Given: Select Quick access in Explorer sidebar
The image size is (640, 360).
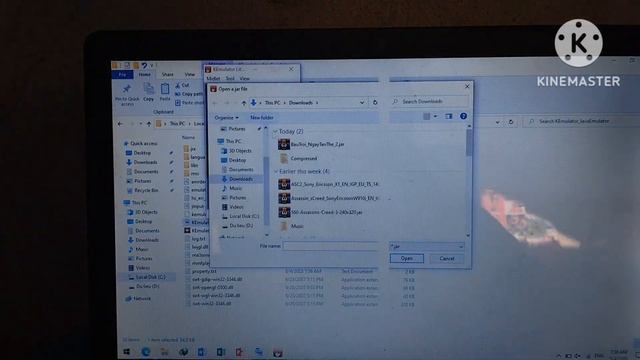Looking at the screenshot, I should click(140, 144).
